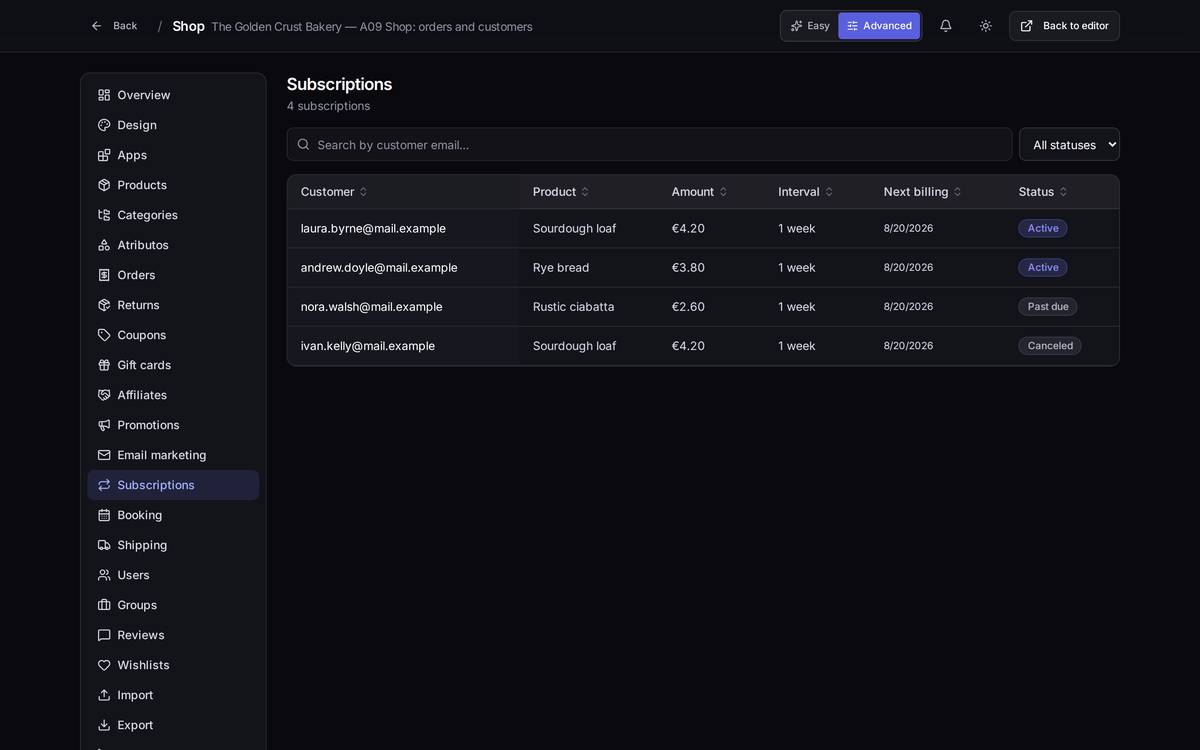Click the Email marketing envelope icon
This screenshot has height=750, width=1200.
[104, 455]
